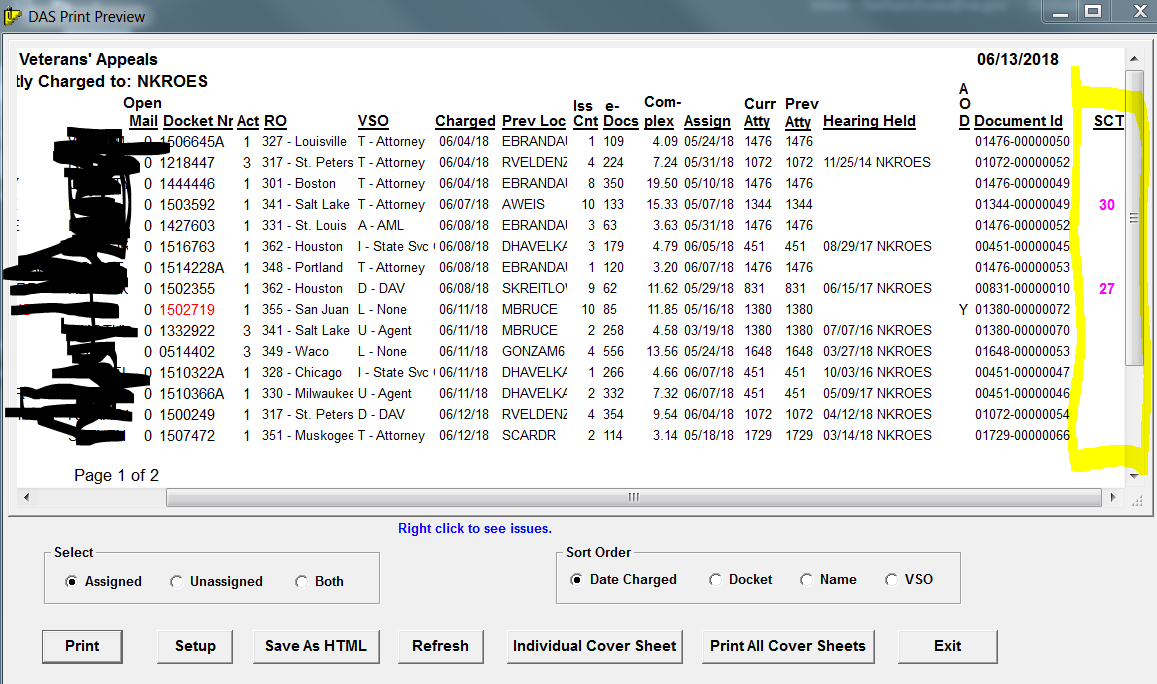Click Prev Loc SCARDR cell
Image resolution: width=1157 pixels, height=684 pixels.
pyautogui.click(x=529, y=436)
